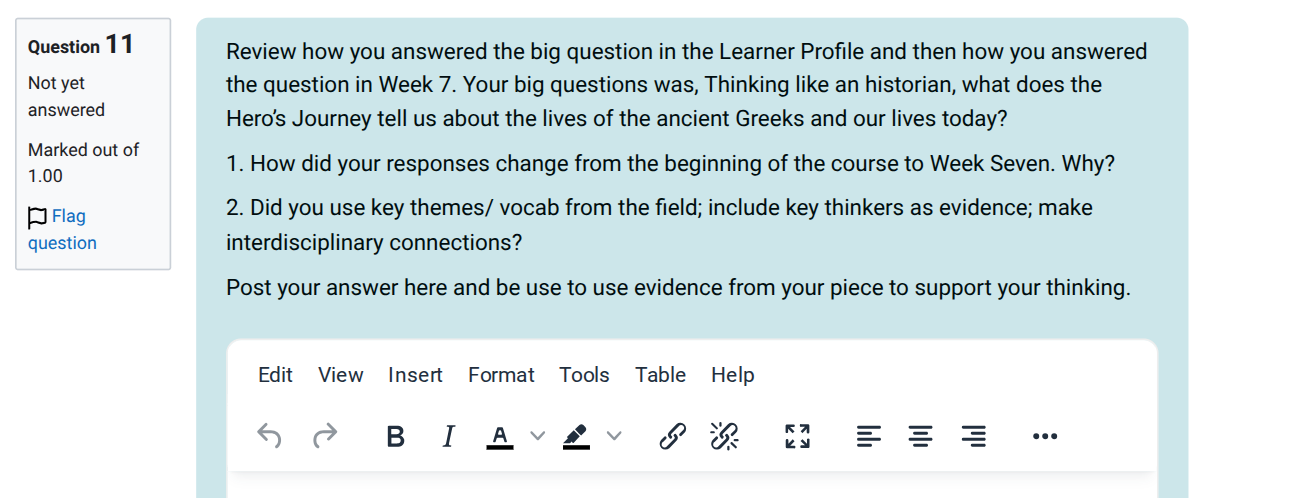Center align text
Viewport: 1298px width, 498px height.
tap(921, 436)
